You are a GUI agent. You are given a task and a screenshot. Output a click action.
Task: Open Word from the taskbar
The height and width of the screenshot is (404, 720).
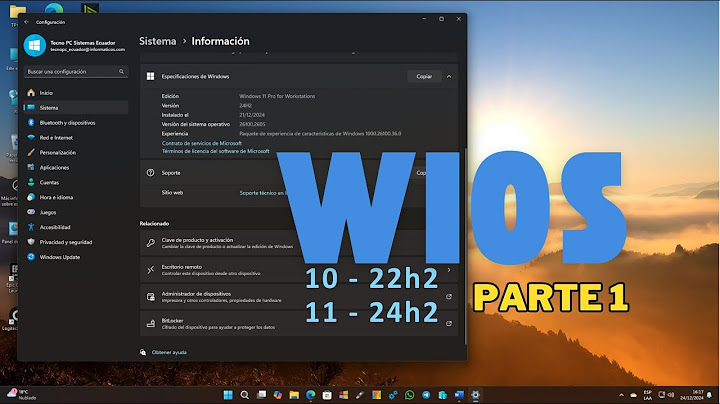(x=459, y=395)
